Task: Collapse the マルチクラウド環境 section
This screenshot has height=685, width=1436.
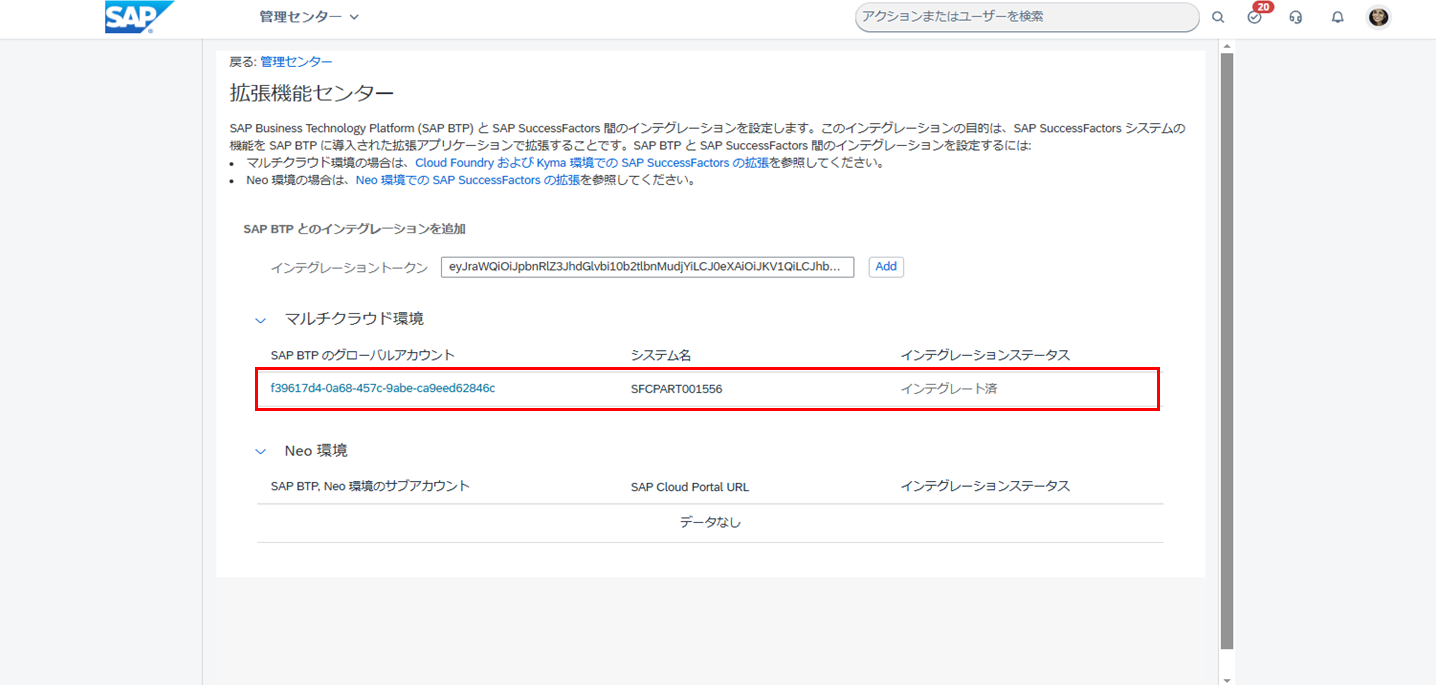Action: coord(261,320)
